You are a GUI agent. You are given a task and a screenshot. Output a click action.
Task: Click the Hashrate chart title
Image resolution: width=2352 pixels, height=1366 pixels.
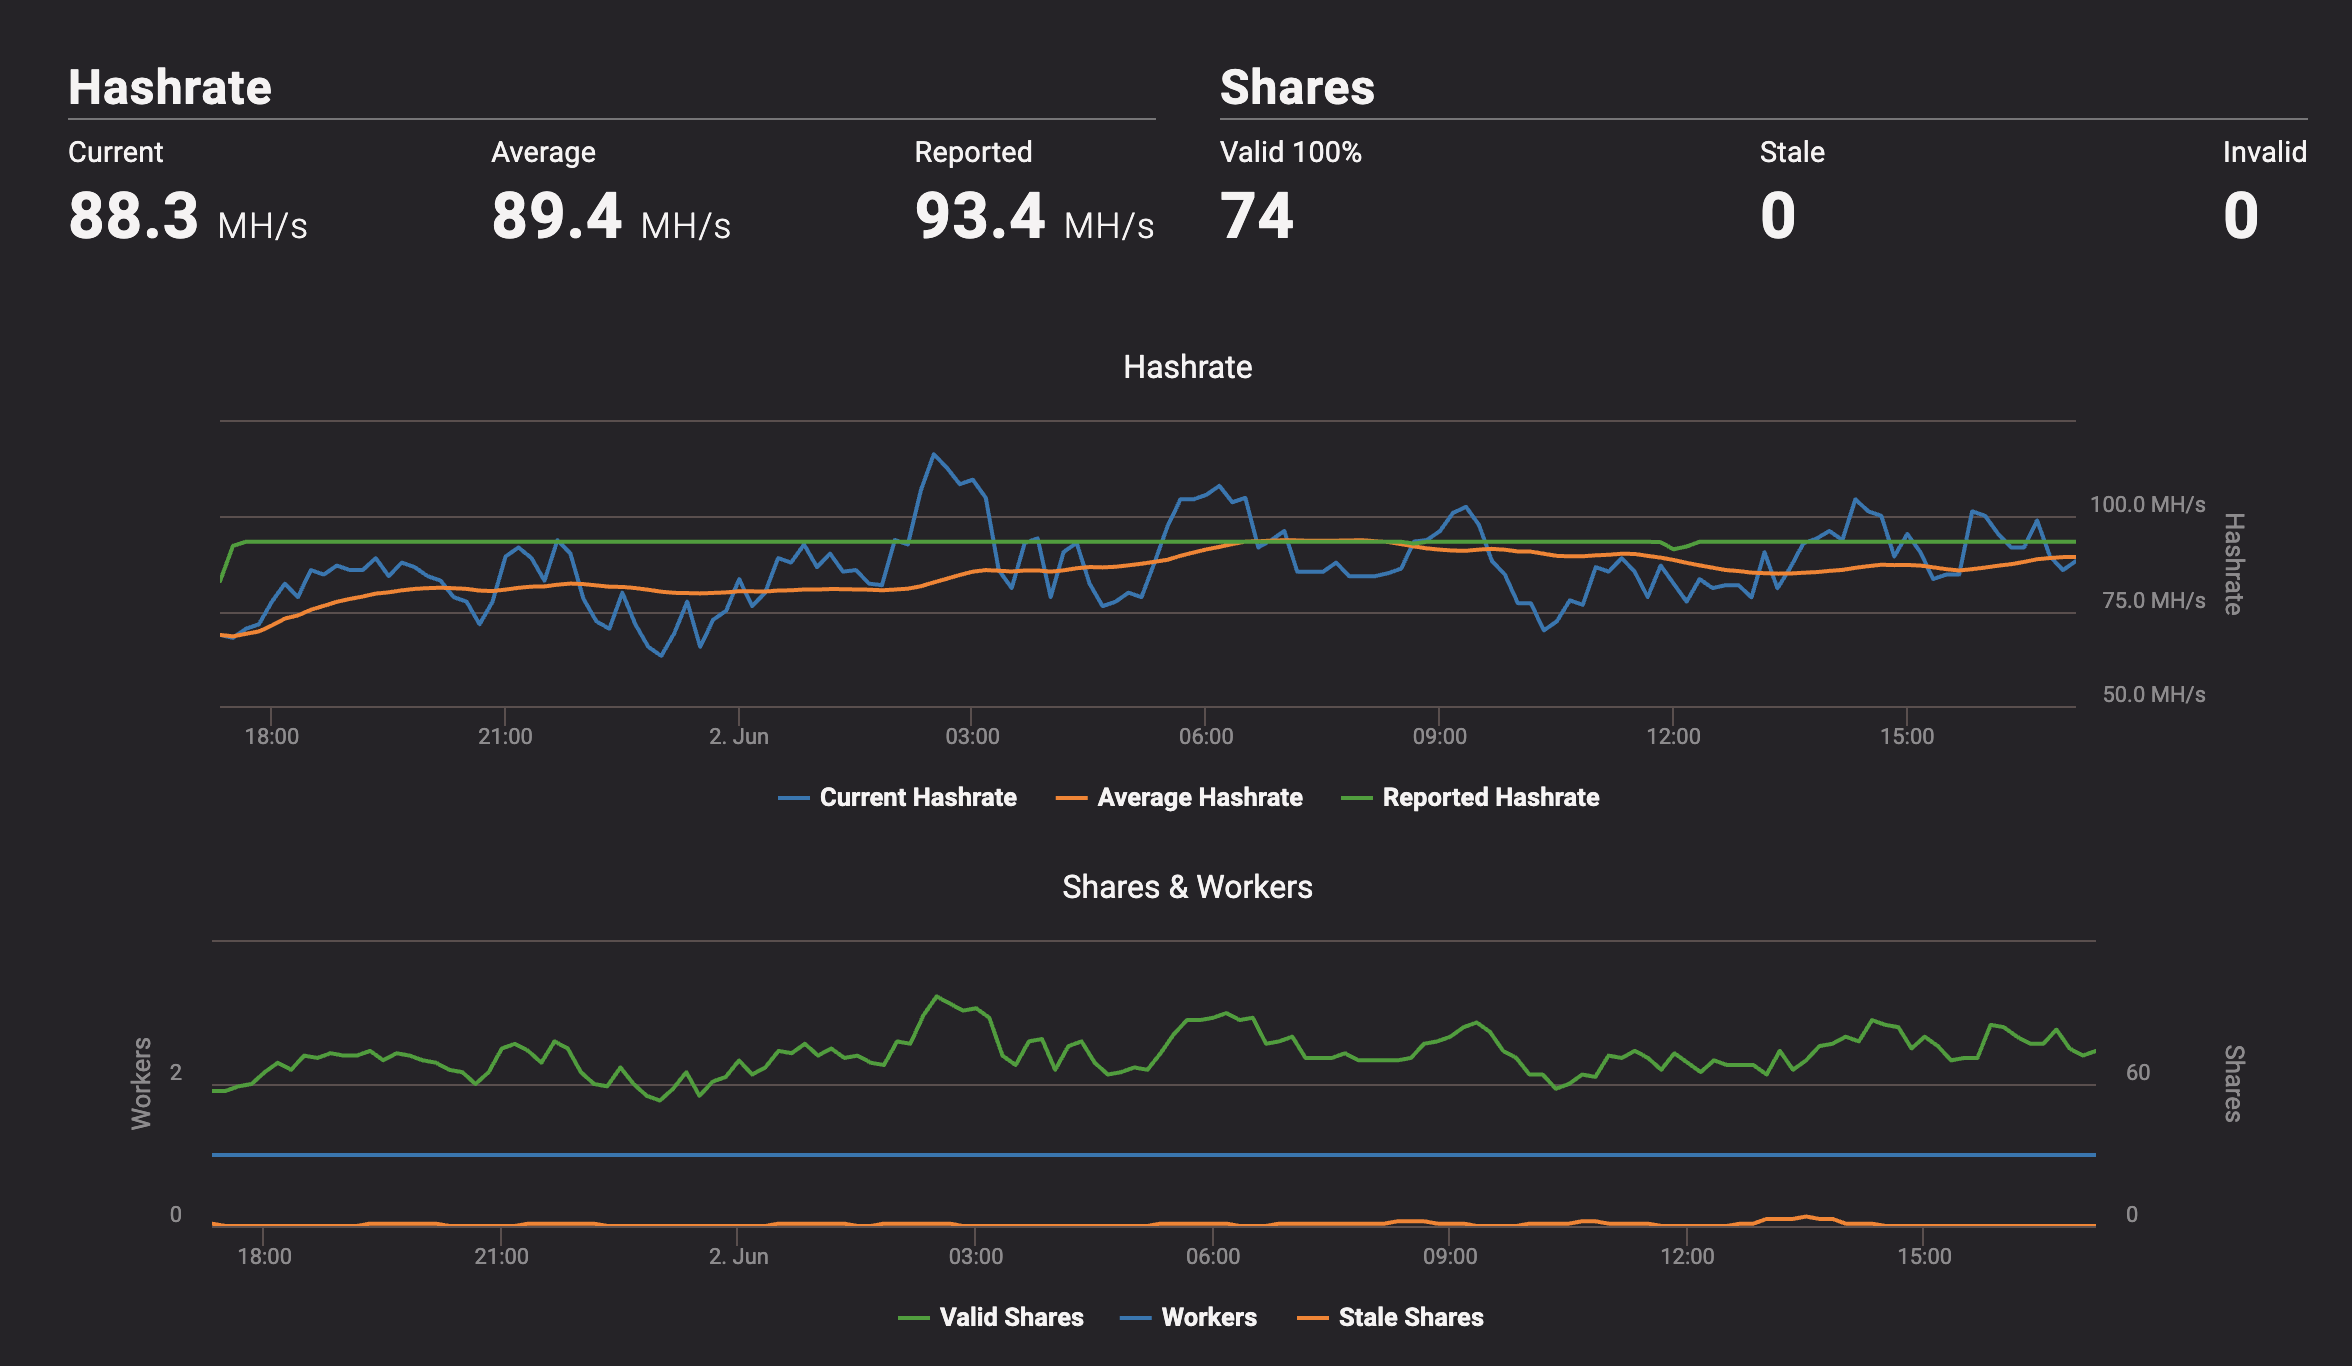pyautogui.click(x=1187, y=367)
